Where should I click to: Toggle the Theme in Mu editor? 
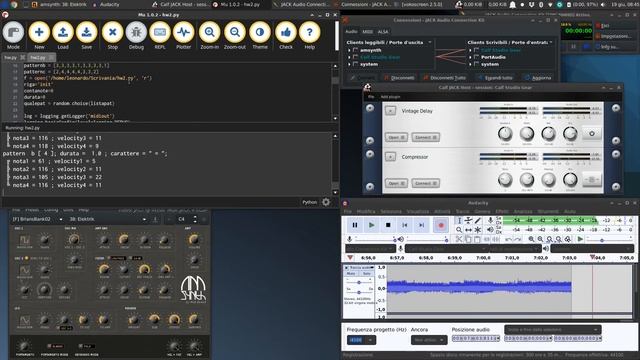(x=260, y=33)
